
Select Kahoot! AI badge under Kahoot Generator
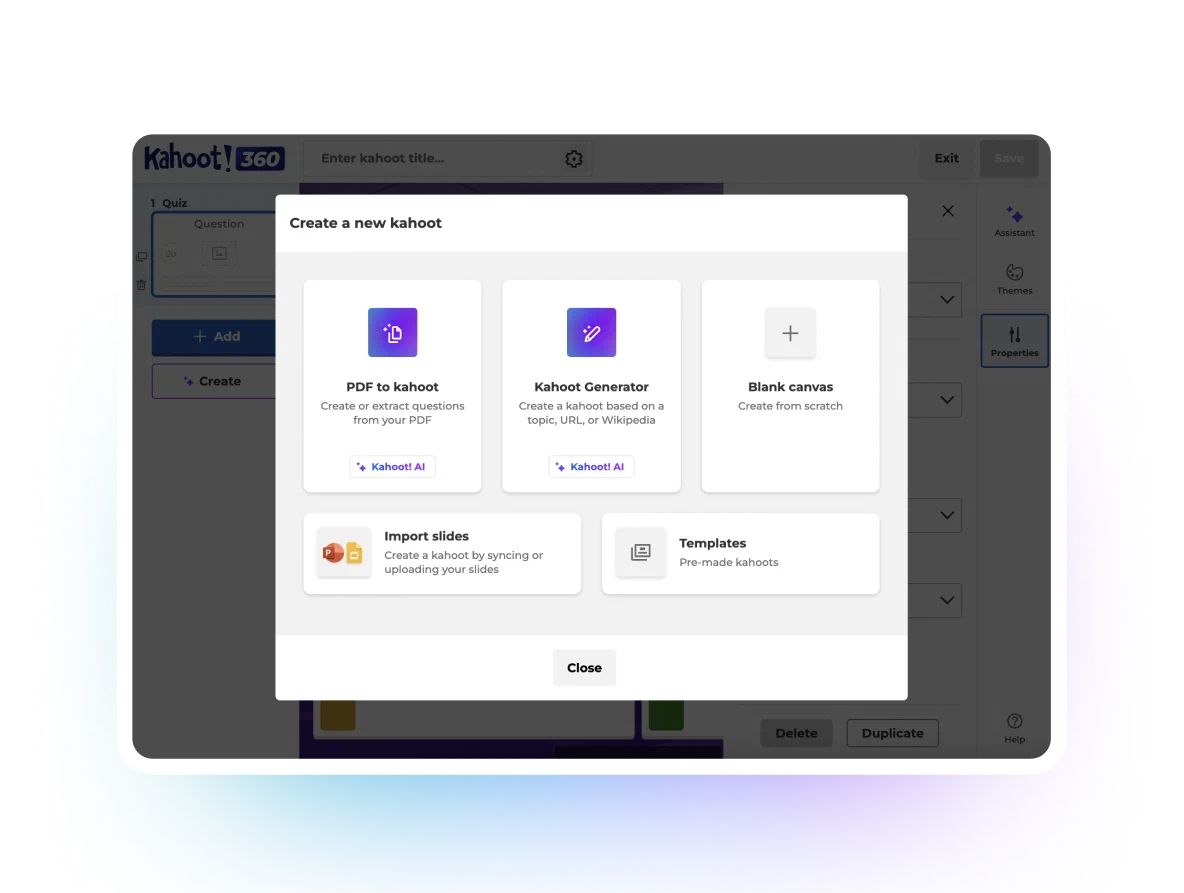pyautogui.click(x=591, y=467)
